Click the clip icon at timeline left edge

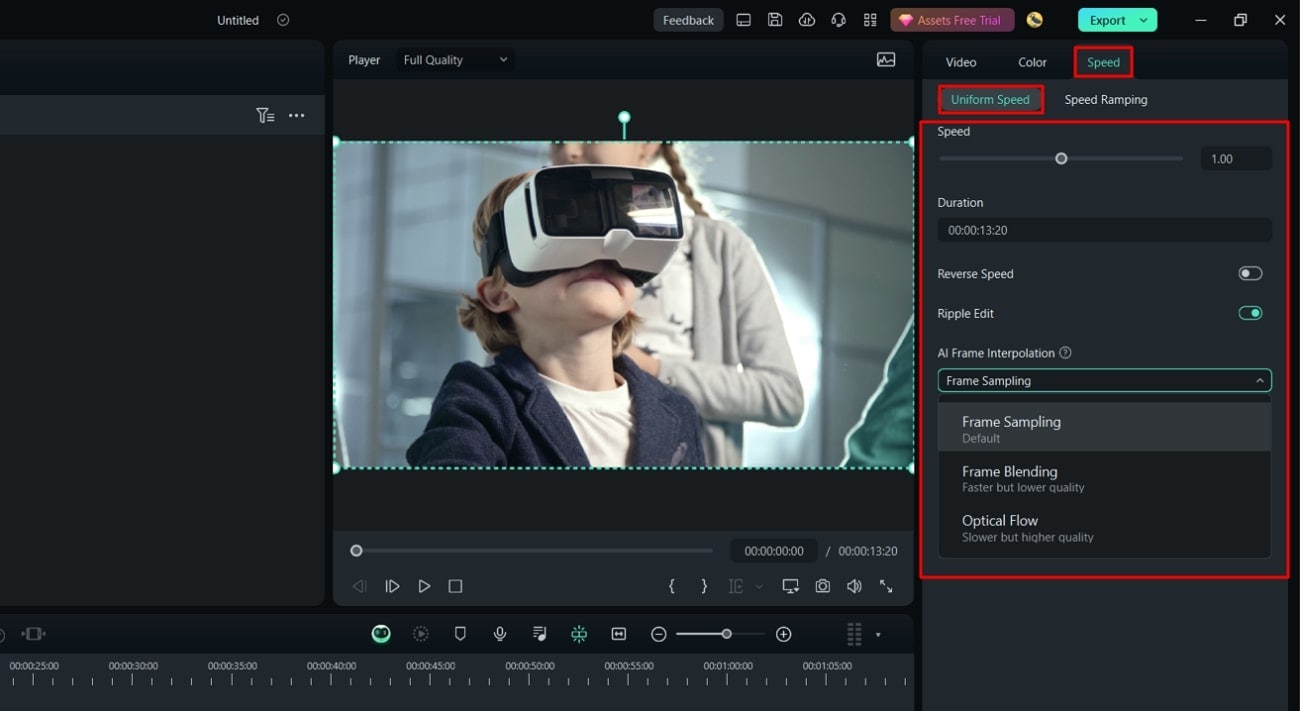34,634
